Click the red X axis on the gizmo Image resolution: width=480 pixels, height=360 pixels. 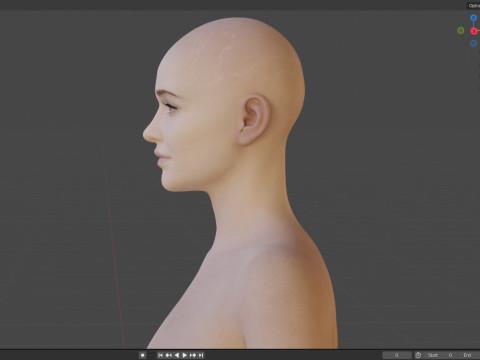pyautogui.click(x=474, y=31)
